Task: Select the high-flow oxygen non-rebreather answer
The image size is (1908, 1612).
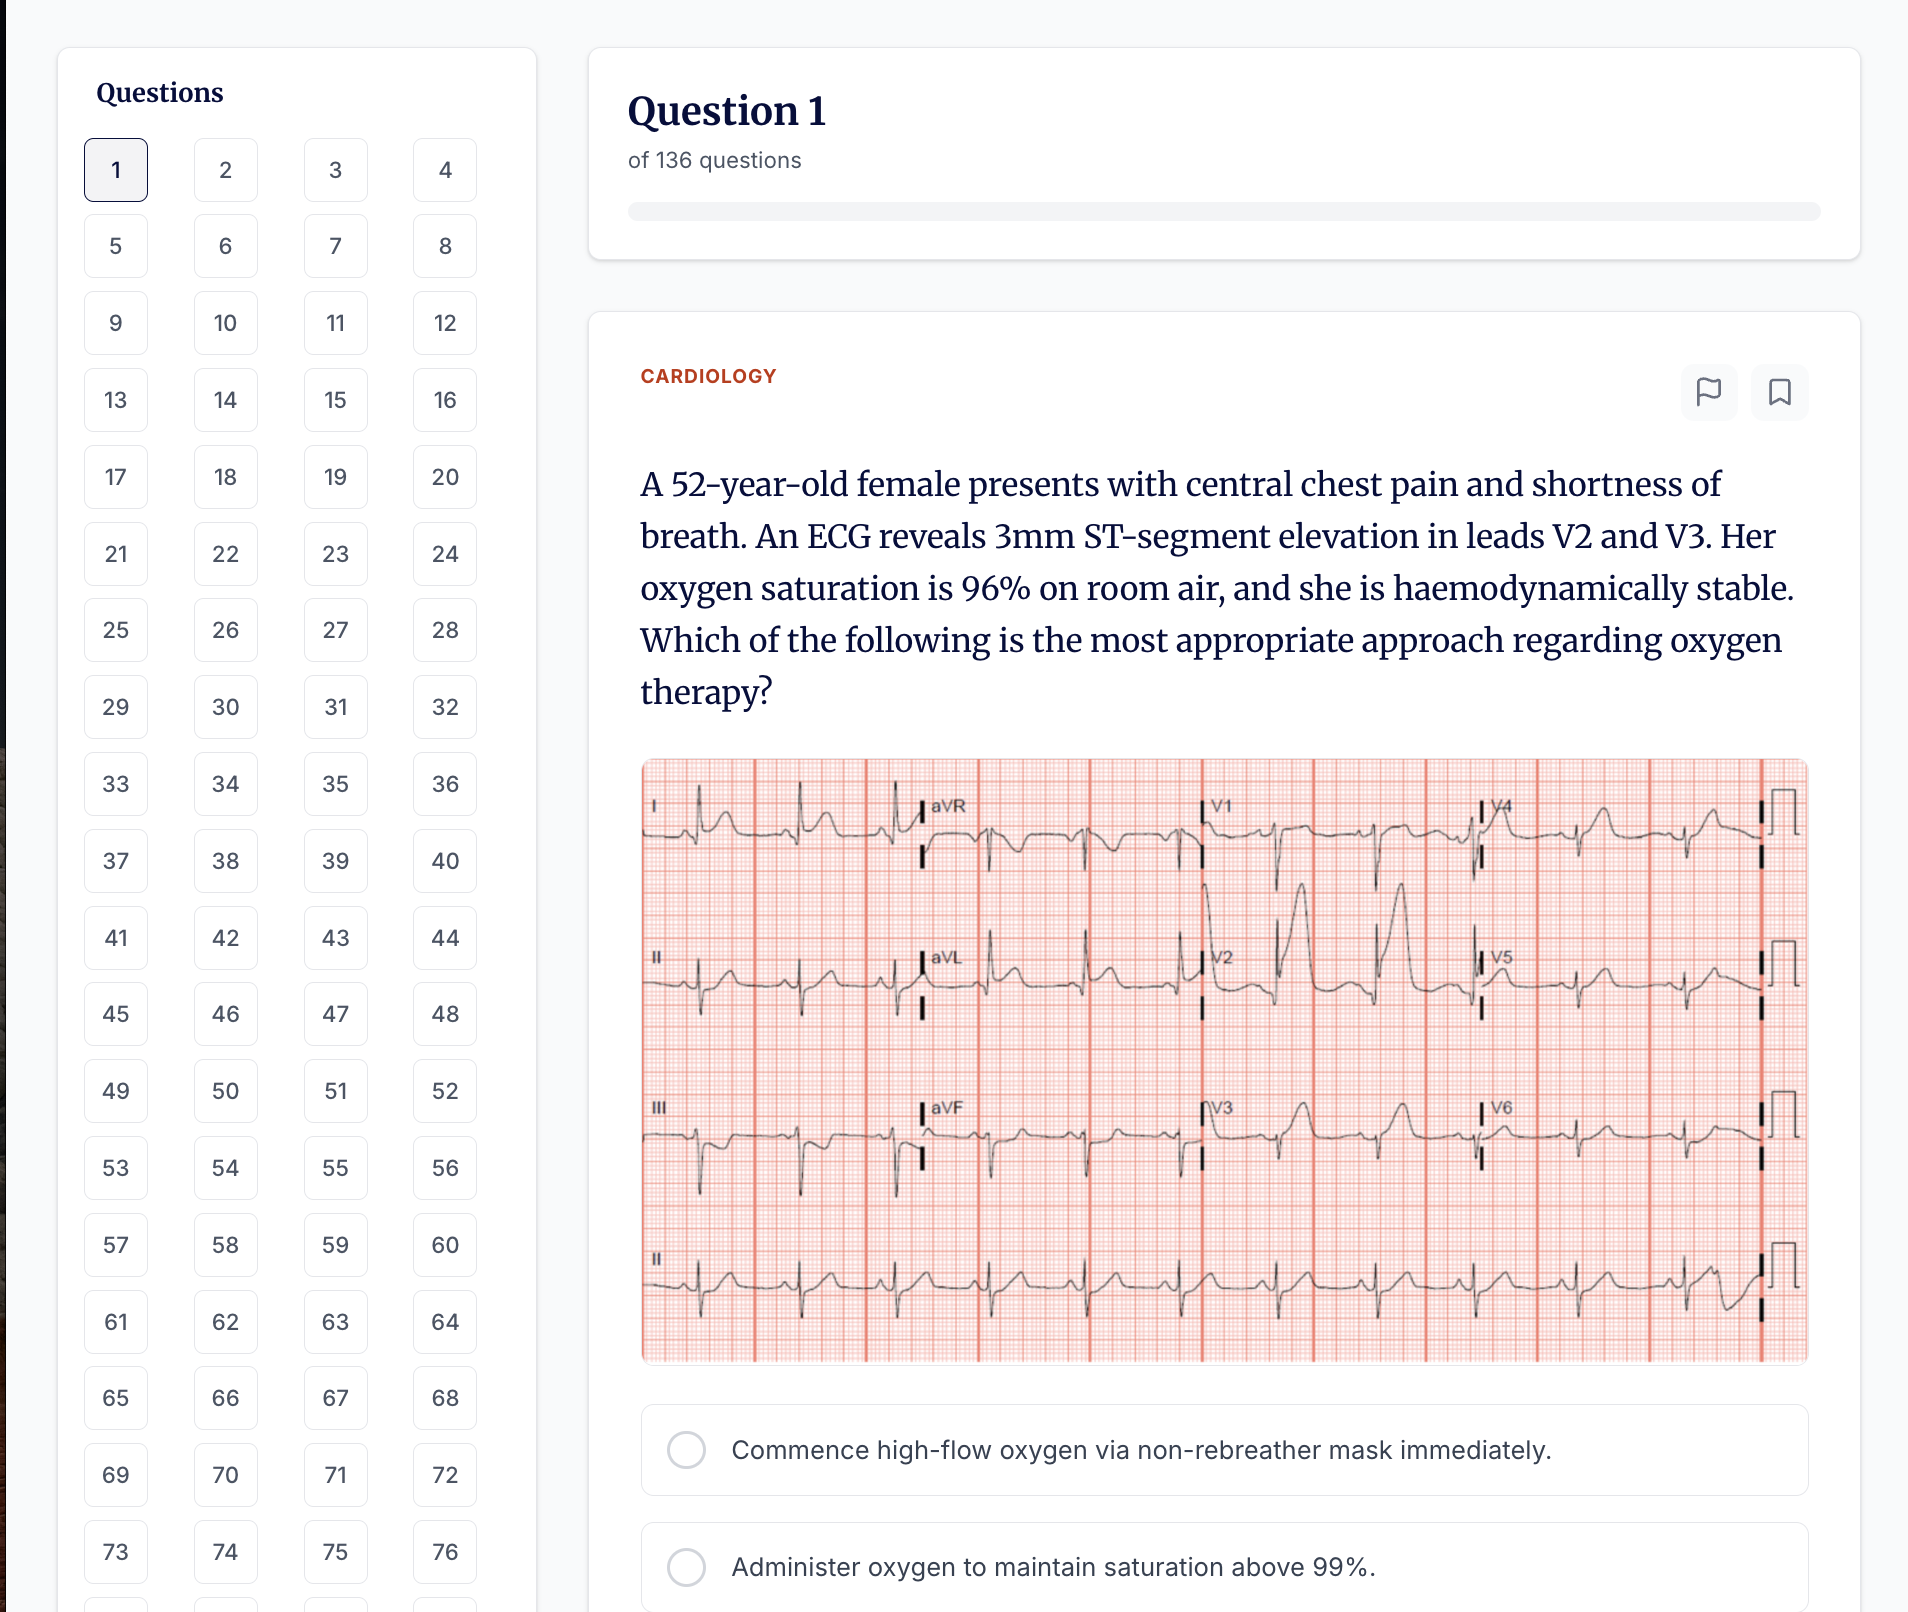Action: (687, 1450)
